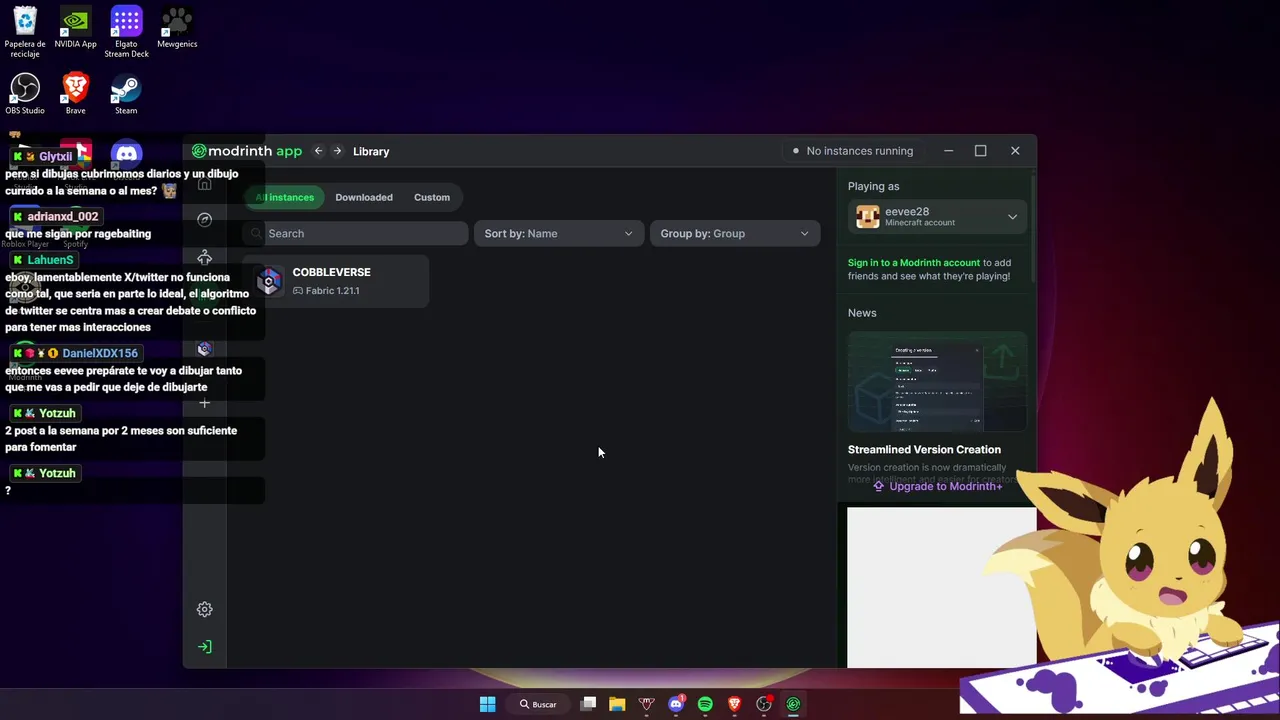This screenshot has height=720, width=1280.
Task: Open Task View in the taskbar
Action: coord(588,704)
